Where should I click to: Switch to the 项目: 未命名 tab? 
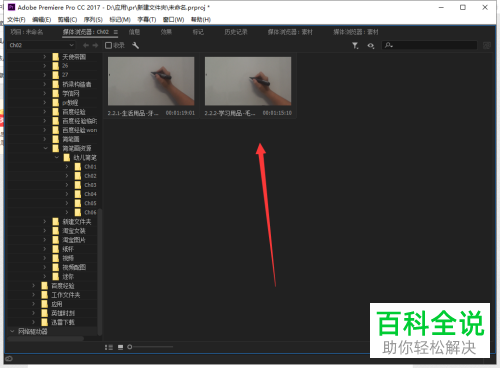point(26,32)
